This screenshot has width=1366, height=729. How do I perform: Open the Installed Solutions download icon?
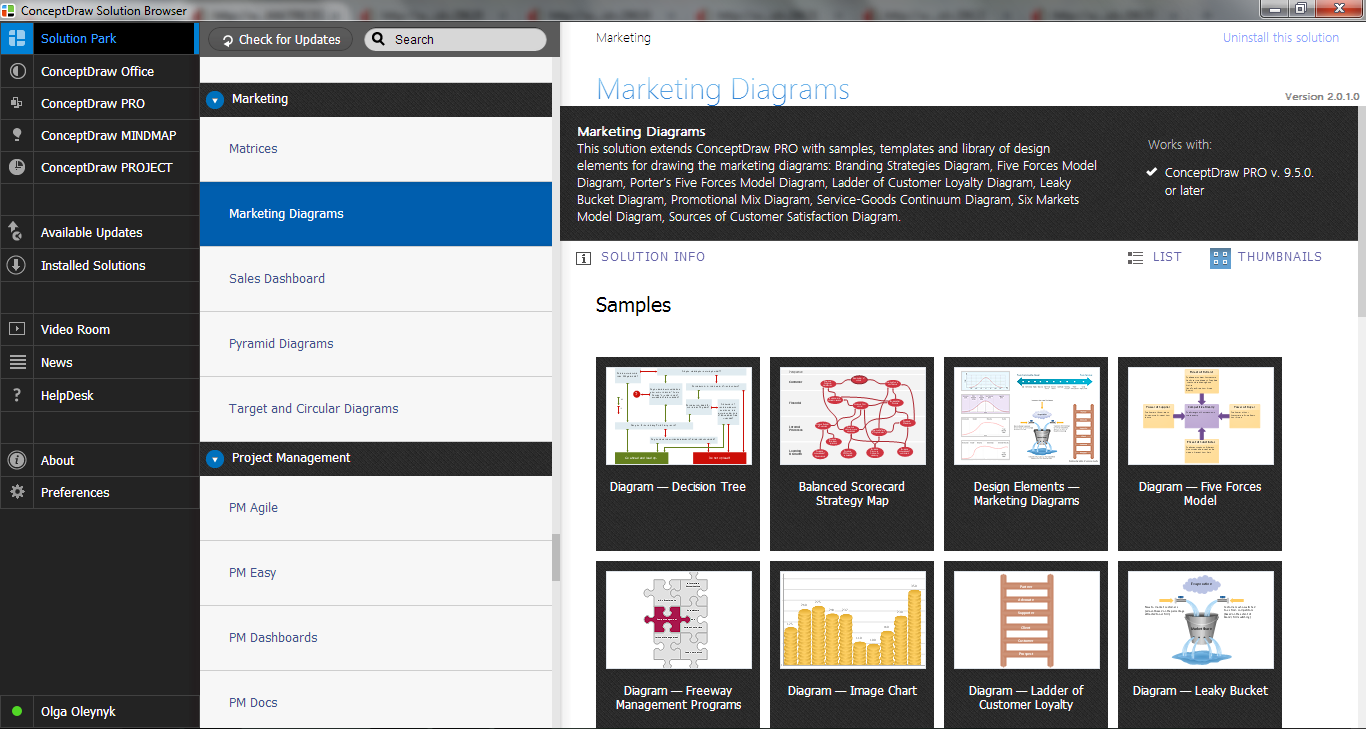coord(16,265)
